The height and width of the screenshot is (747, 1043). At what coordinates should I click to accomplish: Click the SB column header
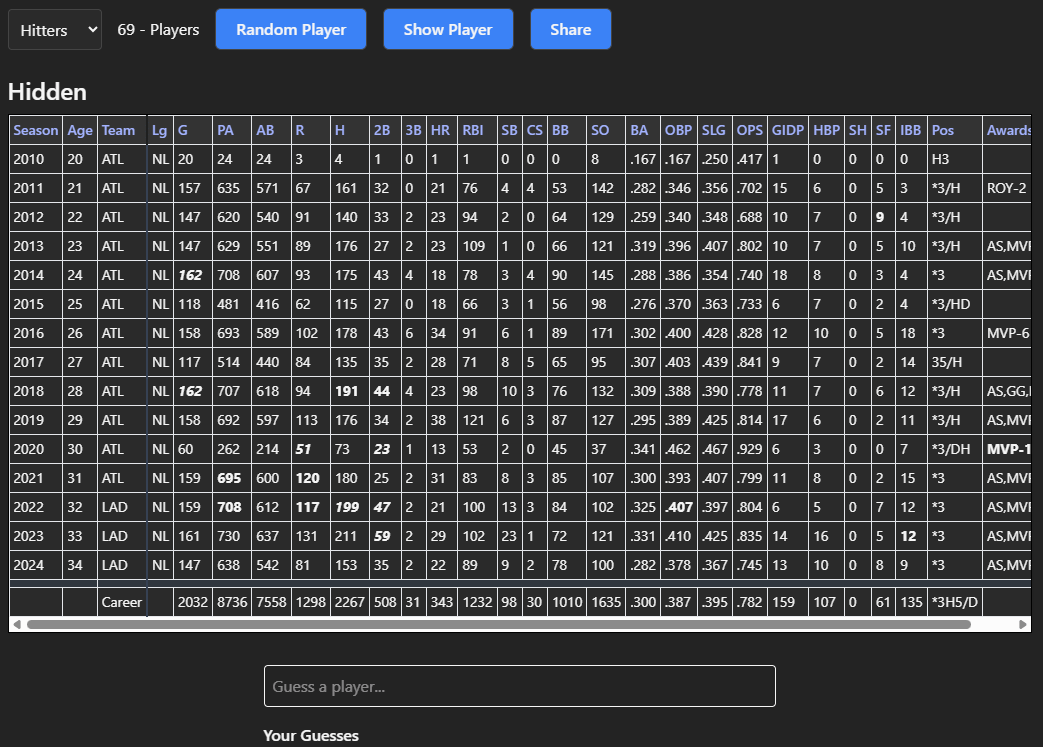[x=509, y=130]
